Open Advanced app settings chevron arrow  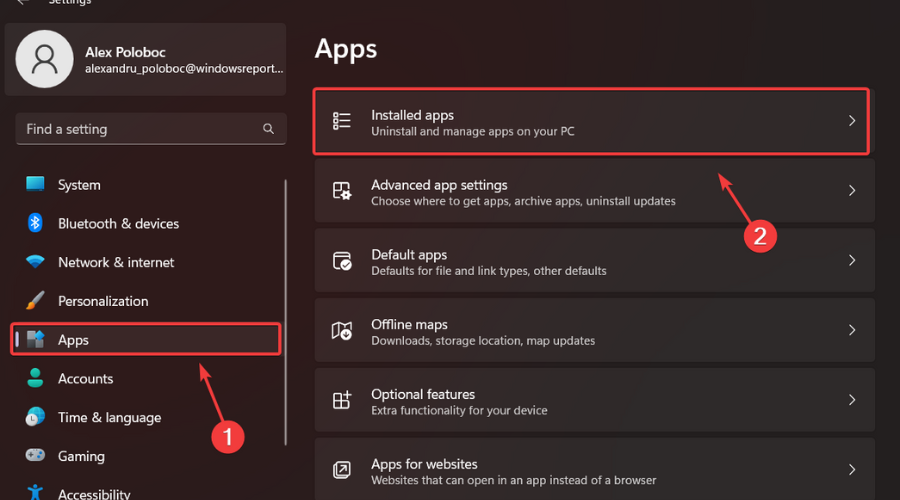click(x=852, y=191)
